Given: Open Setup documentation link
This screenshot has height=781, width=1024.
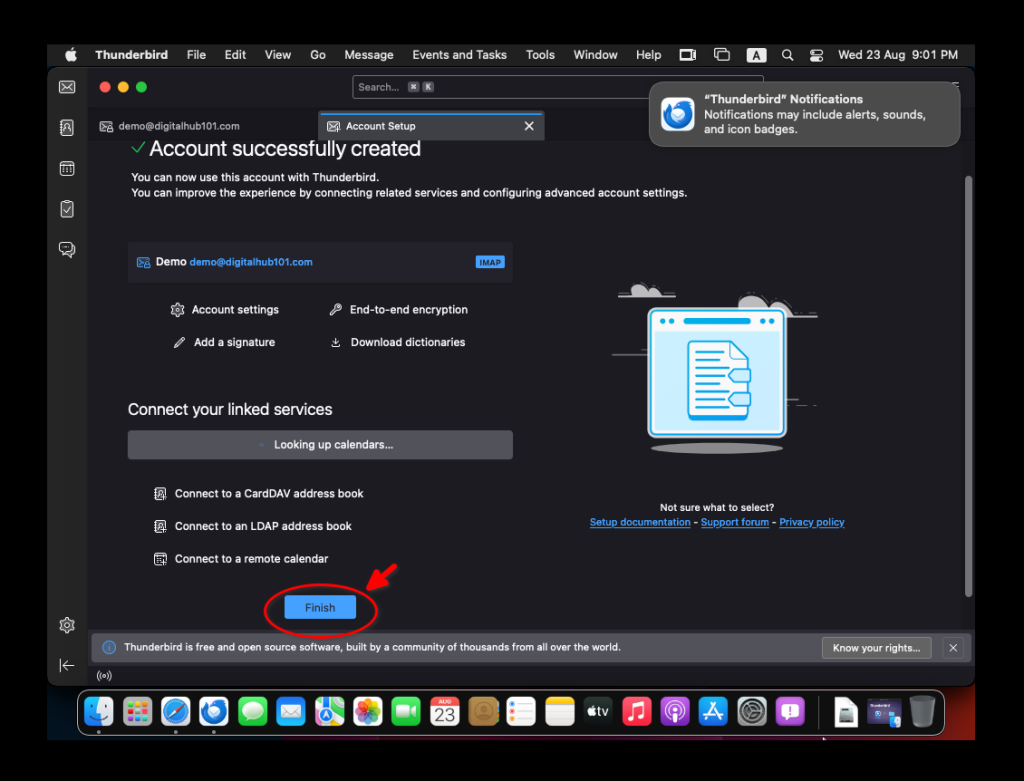Looking at the screenshot, I should click(x=640, y=522).
